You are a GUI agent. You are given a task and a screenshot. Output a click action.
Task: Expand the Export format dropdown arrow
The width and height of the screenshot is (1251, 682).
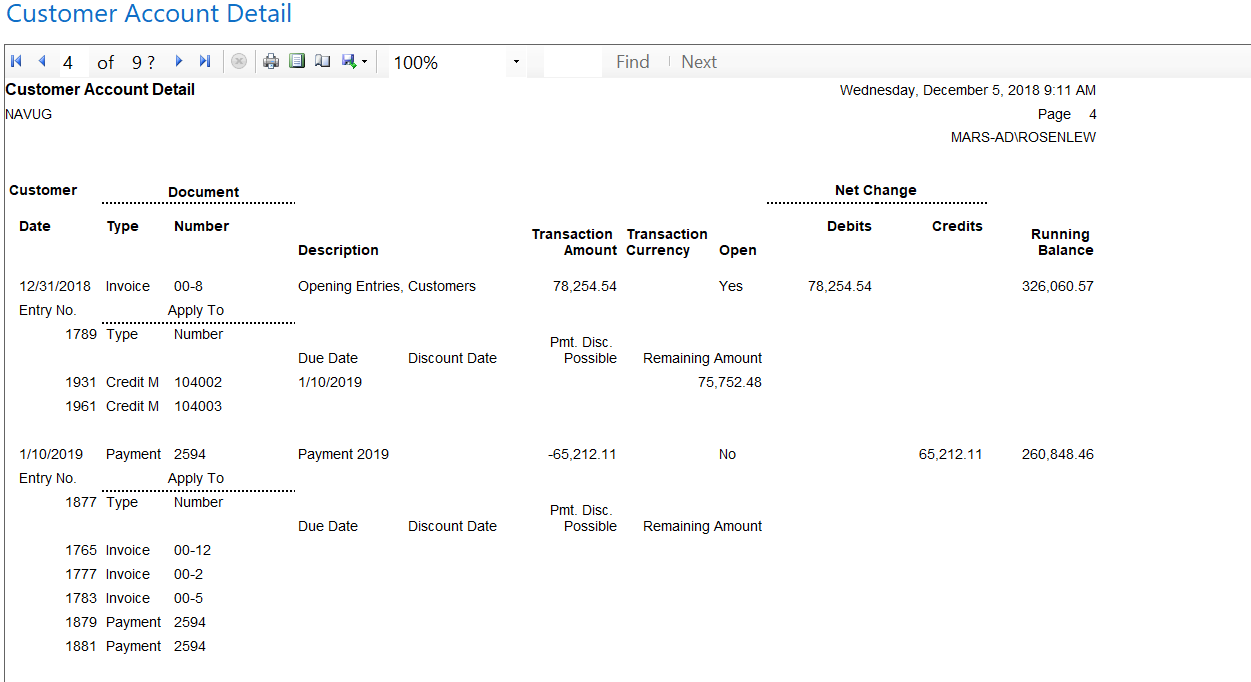click(364, 62)
